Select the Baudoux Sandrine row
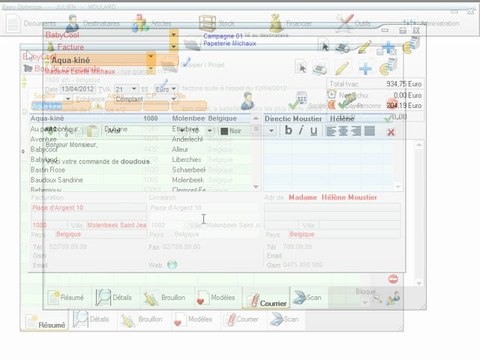The image size is (480, 360). [x=140, y=180]
